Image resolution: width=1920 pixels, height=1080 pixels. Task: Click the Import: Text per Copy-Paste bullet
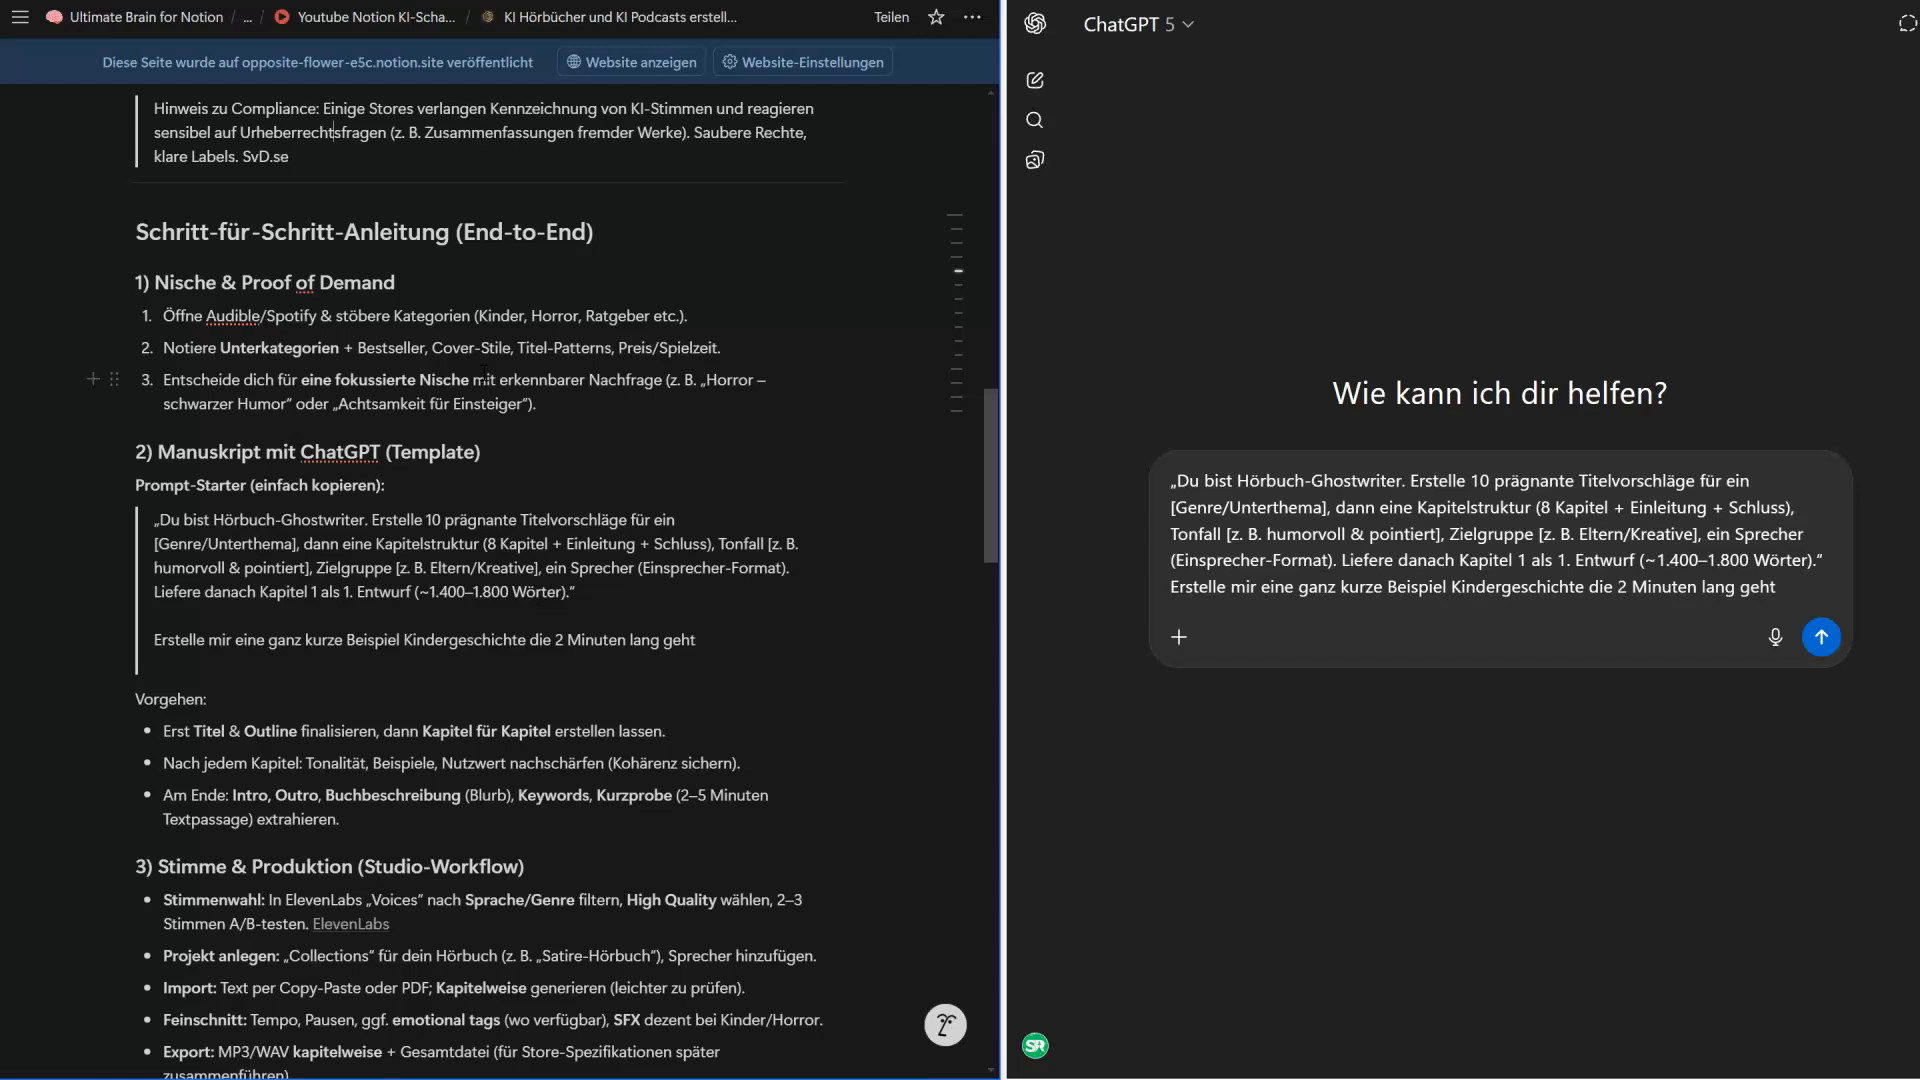click(x=454, y=988)
